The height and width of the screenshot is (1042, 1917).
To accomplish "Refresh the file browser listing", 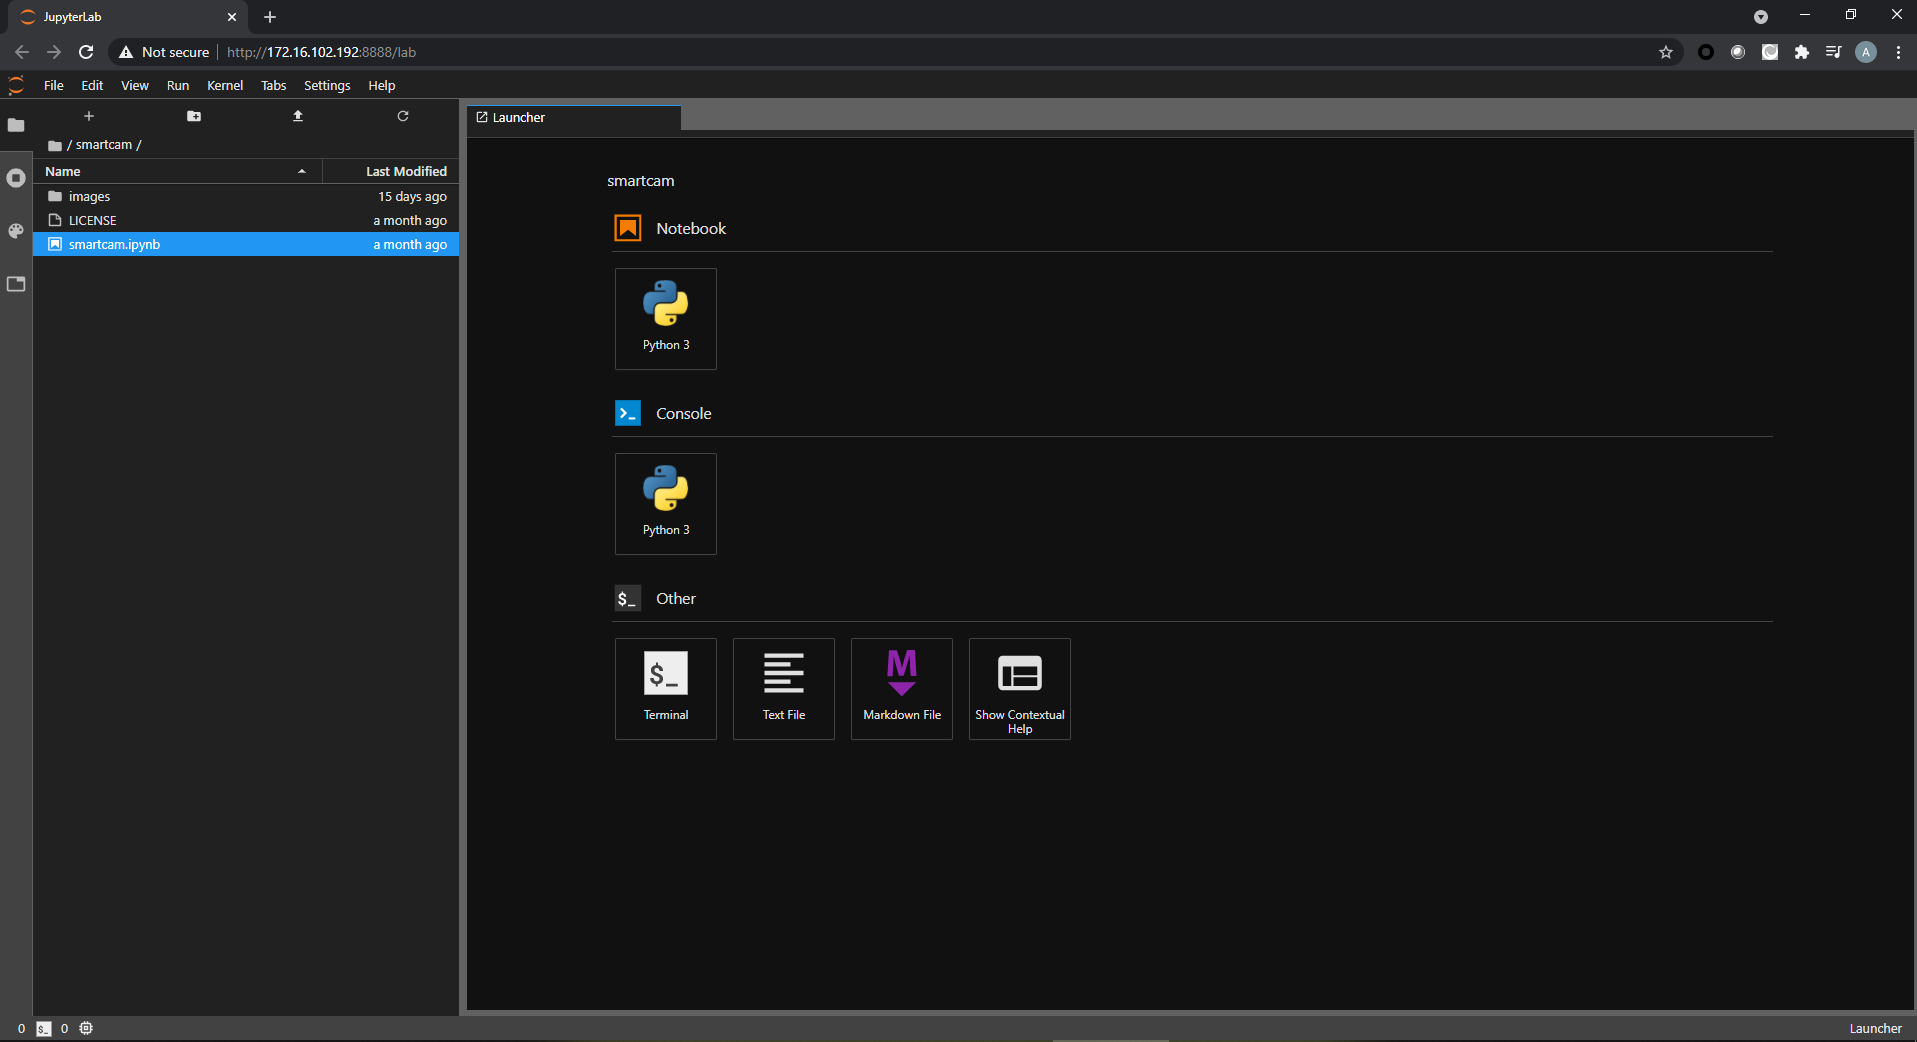I will tap(402, 116).
